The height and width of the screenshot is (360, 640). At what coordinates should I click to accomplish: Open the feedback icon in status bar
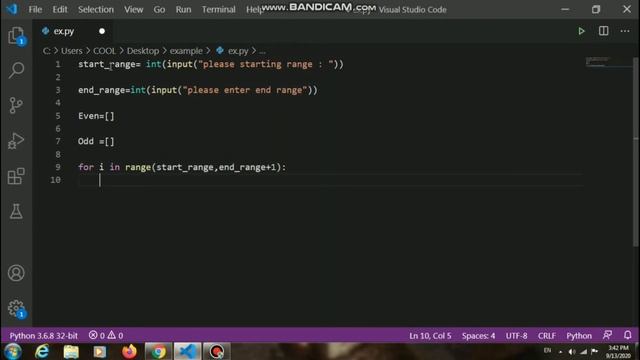[x=607, y=335]
